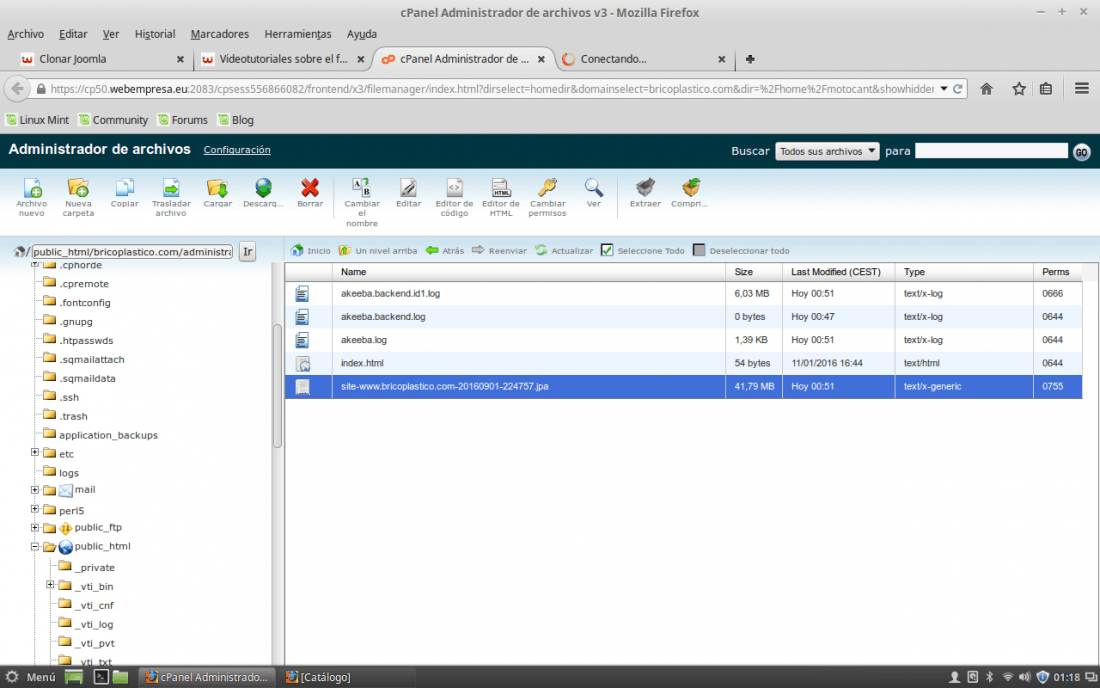1100x688 pixels.
Task: Open Archivo menu
Action: point(25,34)
